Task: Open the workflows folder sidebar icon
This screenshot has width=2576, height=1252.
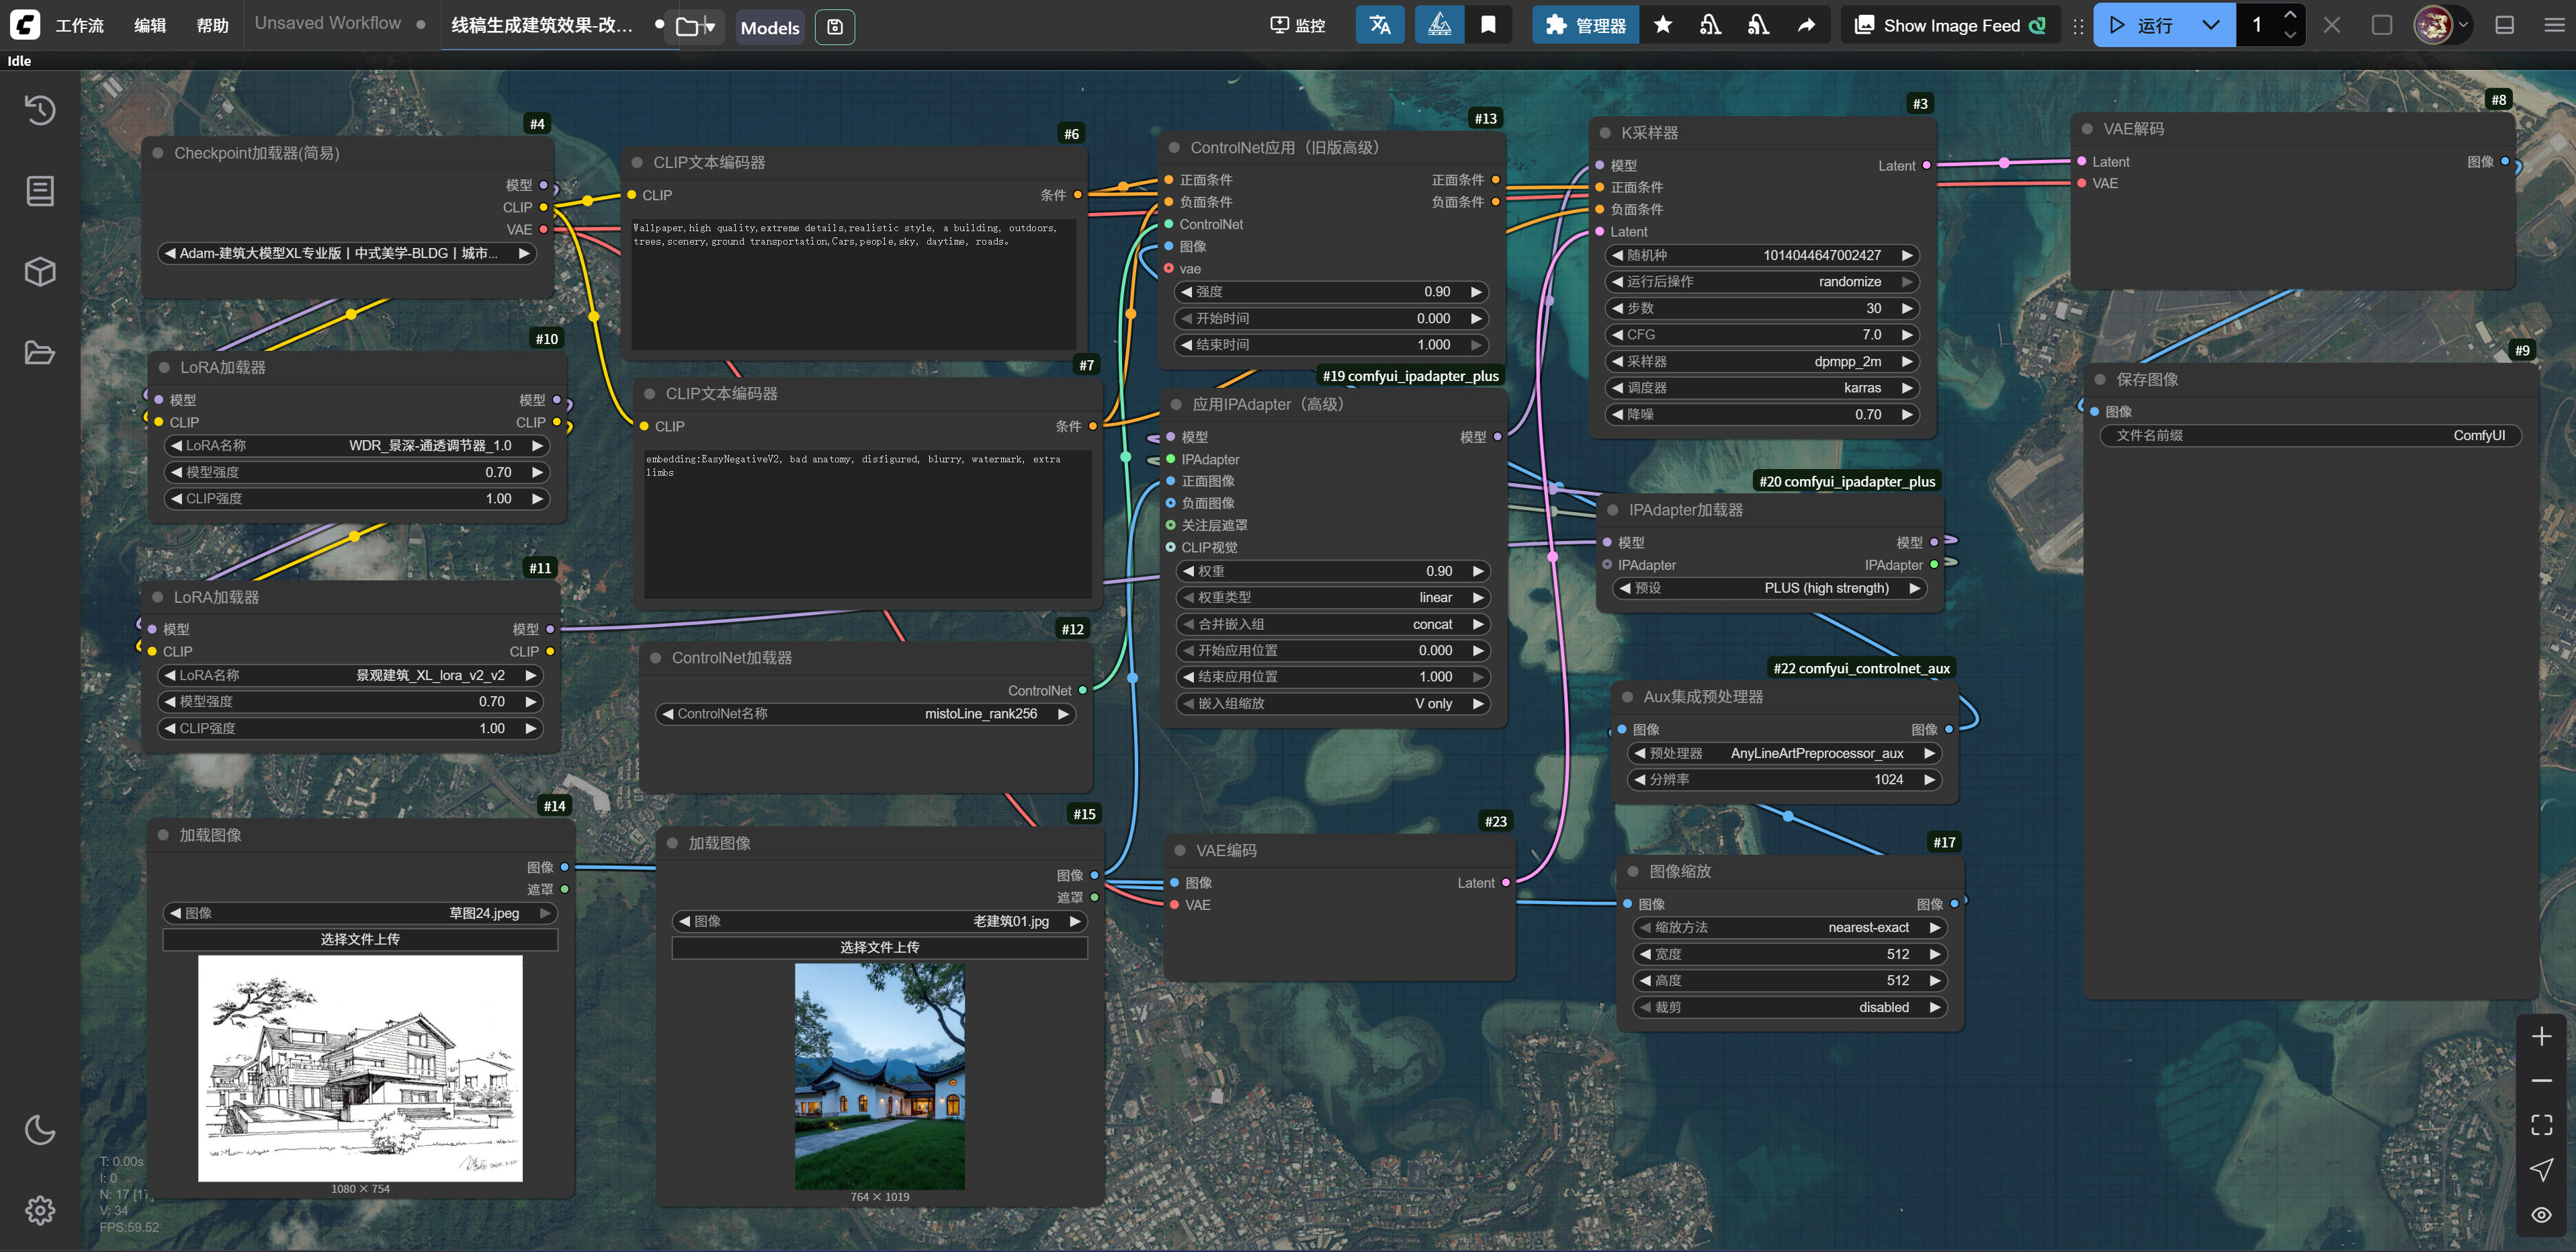Action: pos(40,353)
